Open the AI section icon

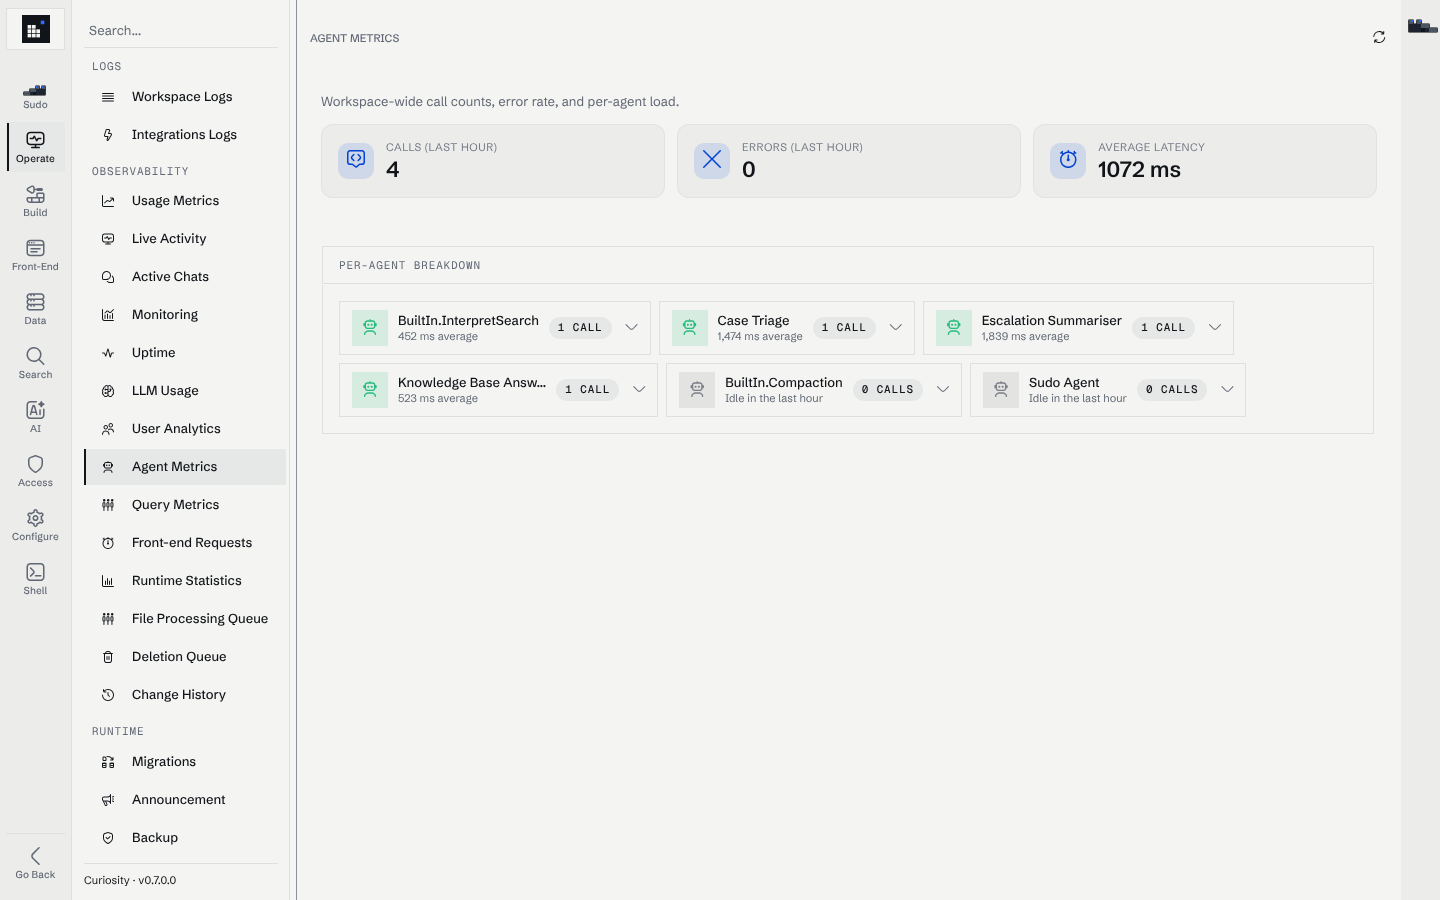pos(35,417)
